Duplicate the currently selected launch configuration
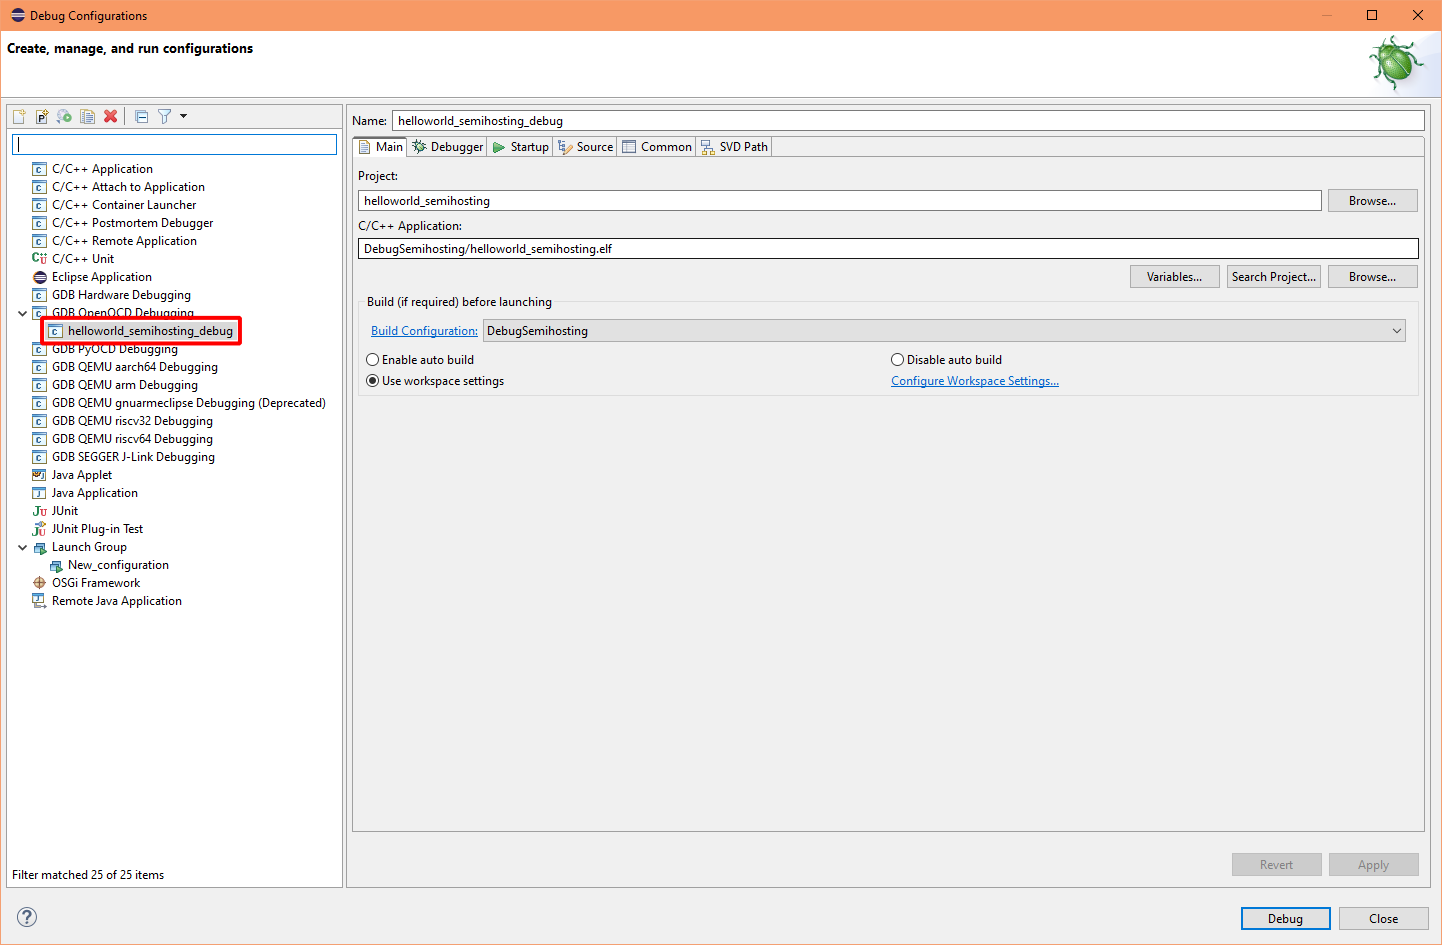This screenshot has height=945, width=1442. [x=87, y=116]
